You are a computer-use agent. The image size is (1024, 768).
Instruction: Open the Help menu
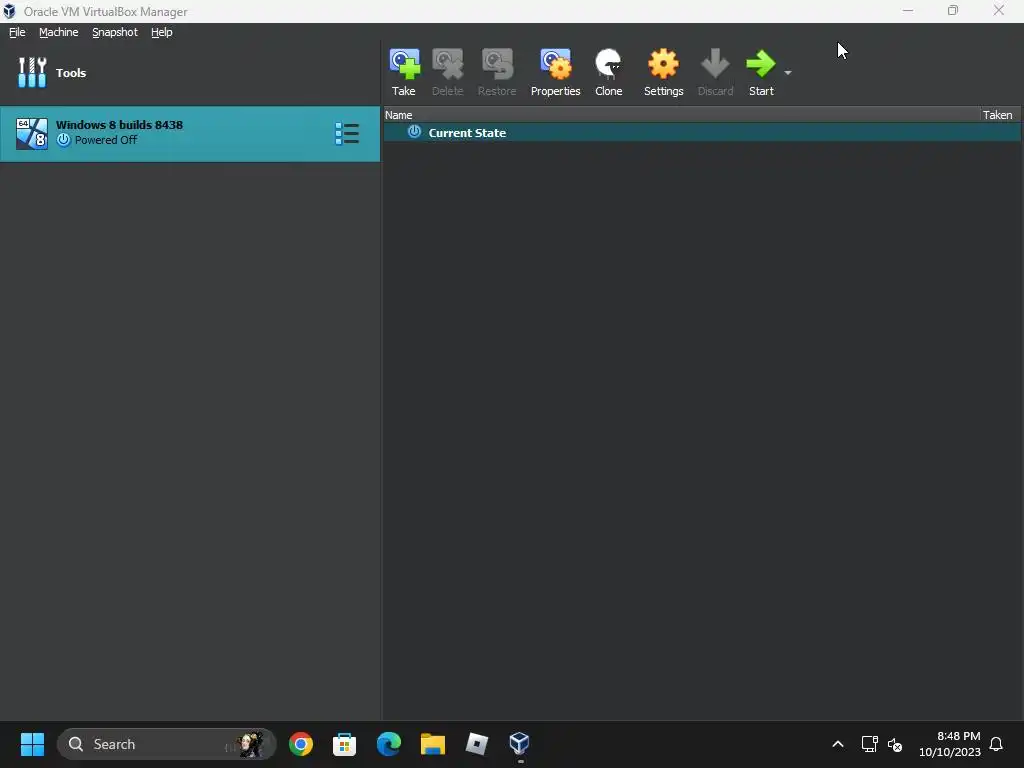[x=161, y=32]
